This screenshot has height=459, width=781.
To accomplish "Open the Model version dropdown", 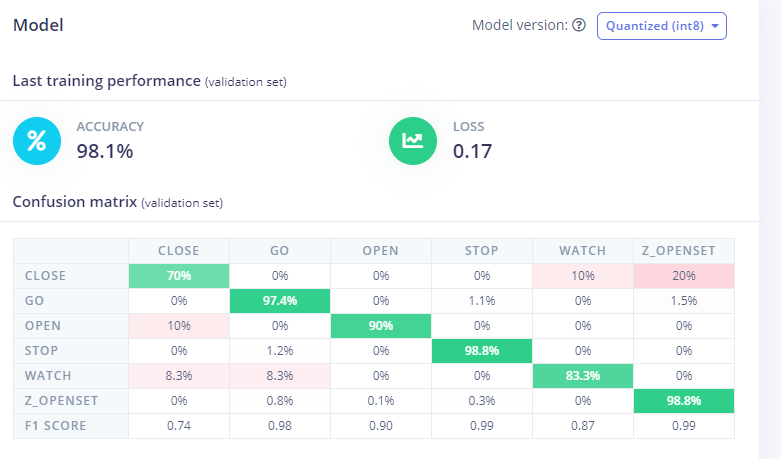I will [x=661, y=26].
